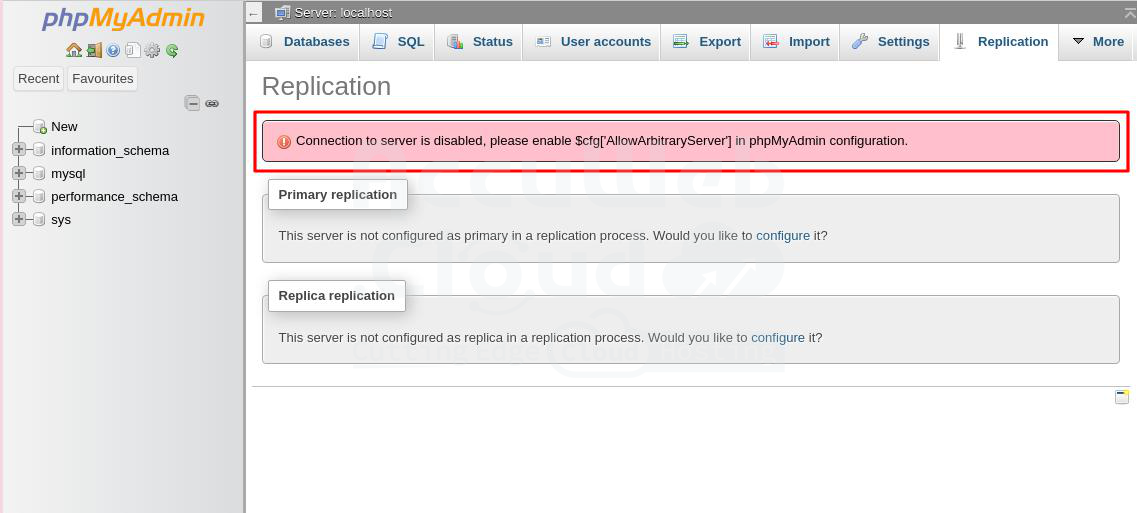Open the More tab dropdown
The image size is (1137, 513).
1097,42
